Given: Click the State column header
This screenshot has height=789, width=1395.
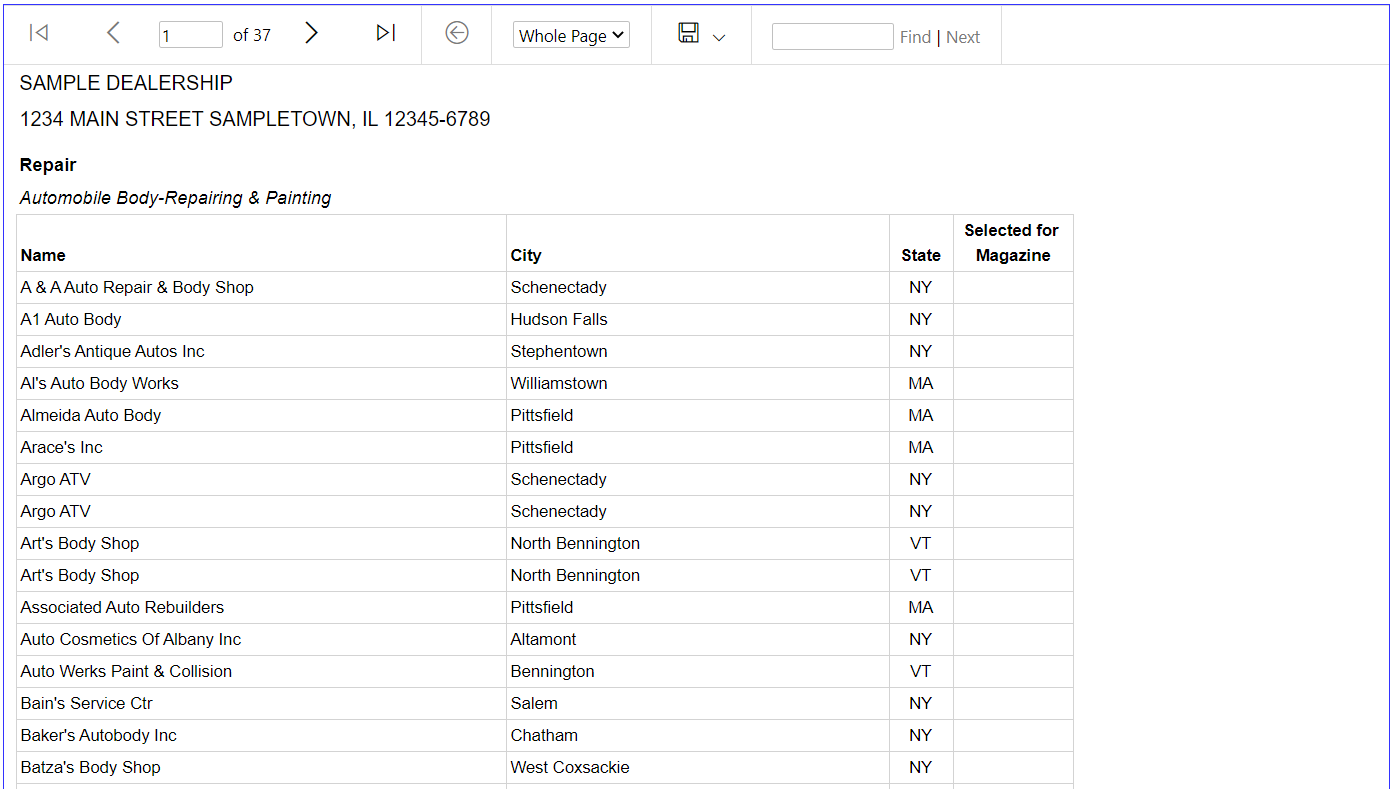Looking at the screenshot, I should (x=920, y=255).
